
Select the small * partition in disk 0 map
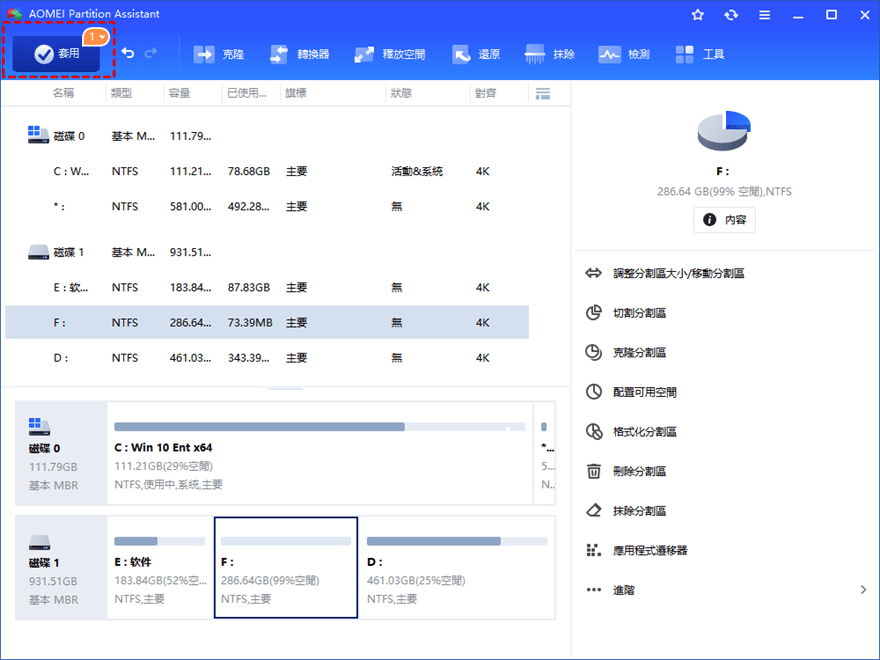coord(545,453)
